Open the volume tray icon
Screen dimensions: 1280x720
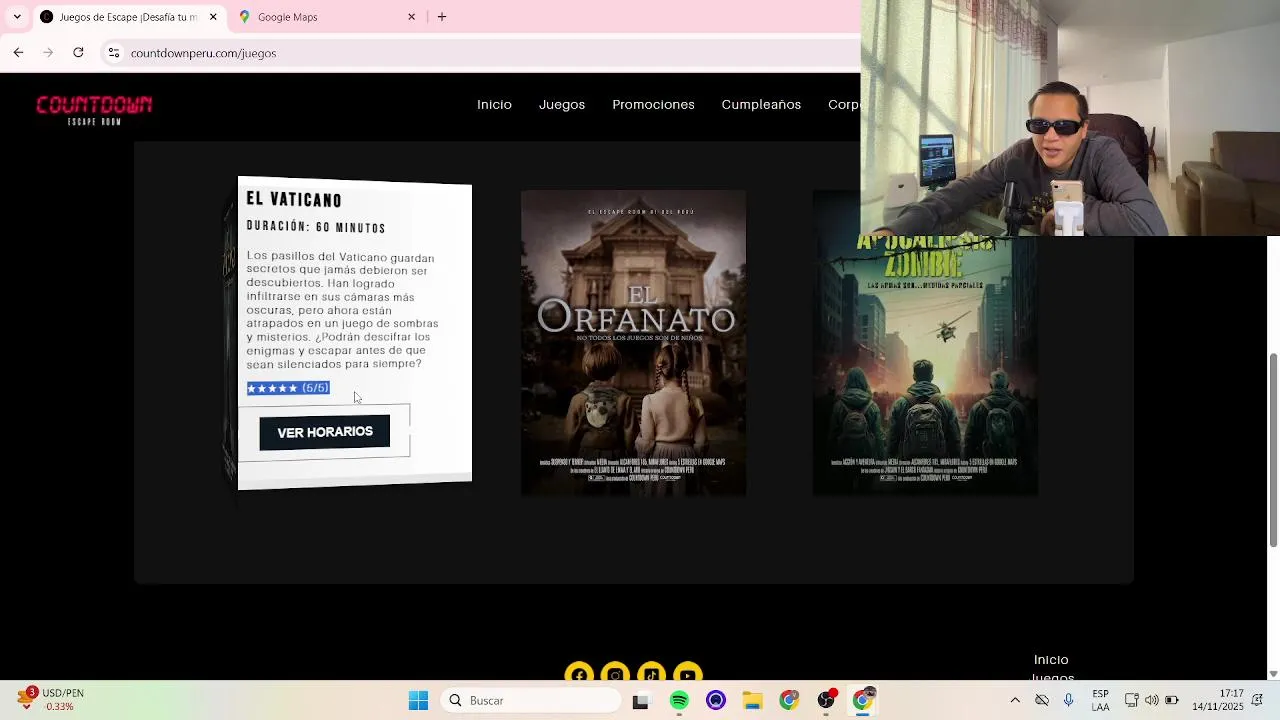coord(1151,701)
